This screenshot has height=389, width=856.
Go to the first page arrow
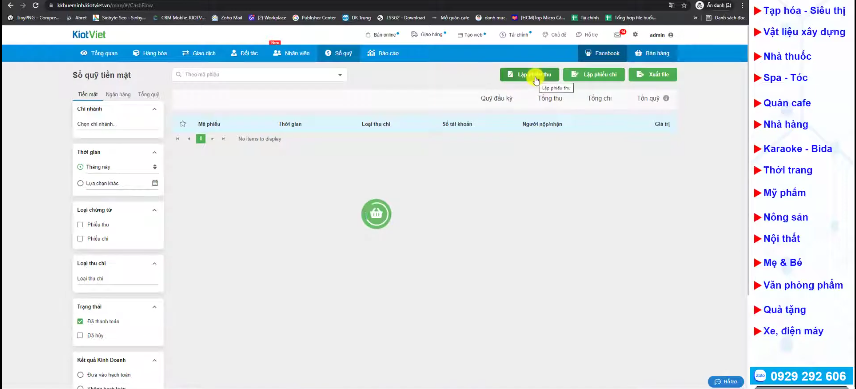click(177, 139)
